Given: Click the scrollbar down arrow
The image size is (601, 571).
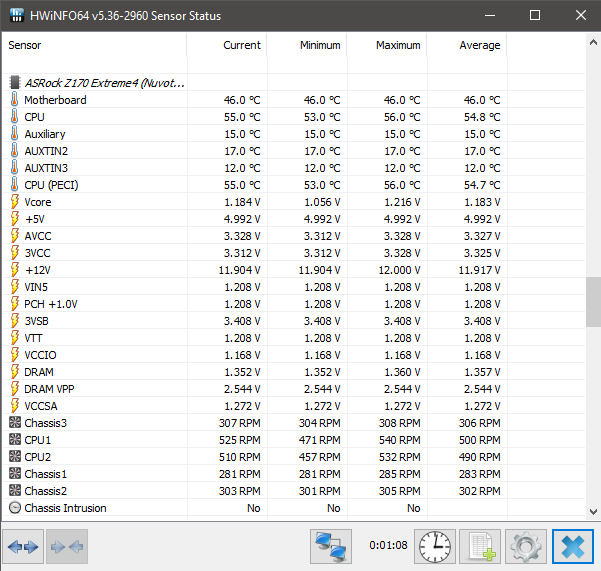Looking at the screenshot, I should pos(593,511).
